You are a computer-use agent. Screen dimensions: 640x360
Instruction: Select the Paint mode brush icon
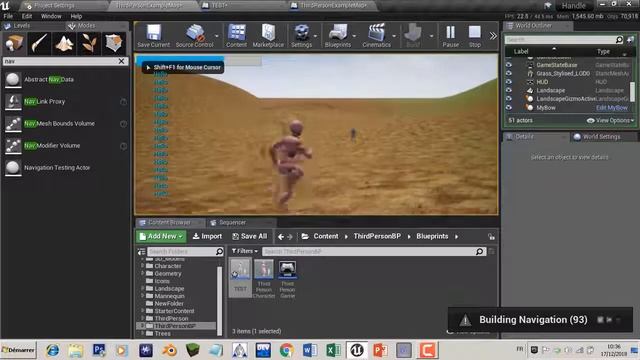pyautogui.click(x=39, y=43)
